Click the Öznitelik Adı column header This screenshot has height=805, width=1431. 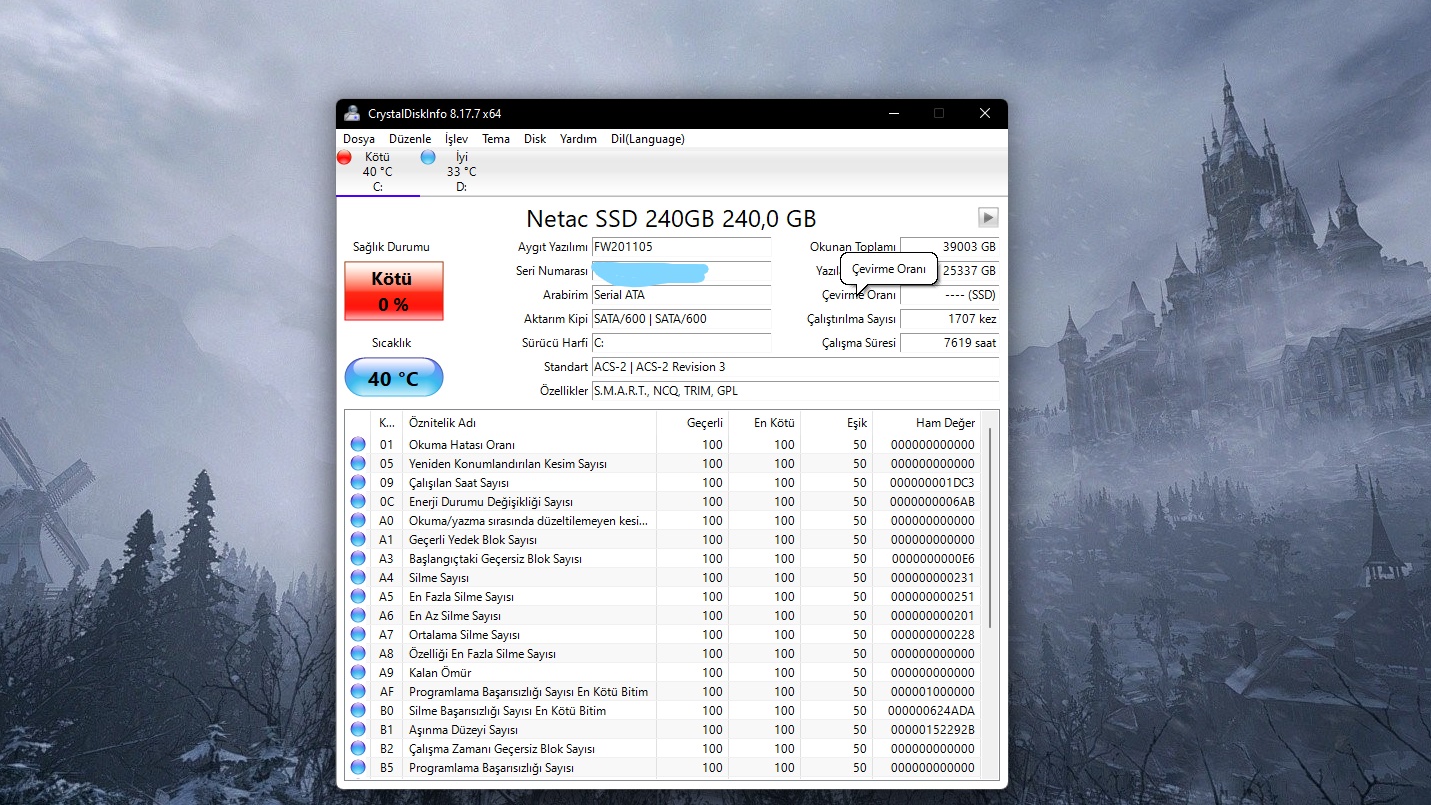click(529, 423)
